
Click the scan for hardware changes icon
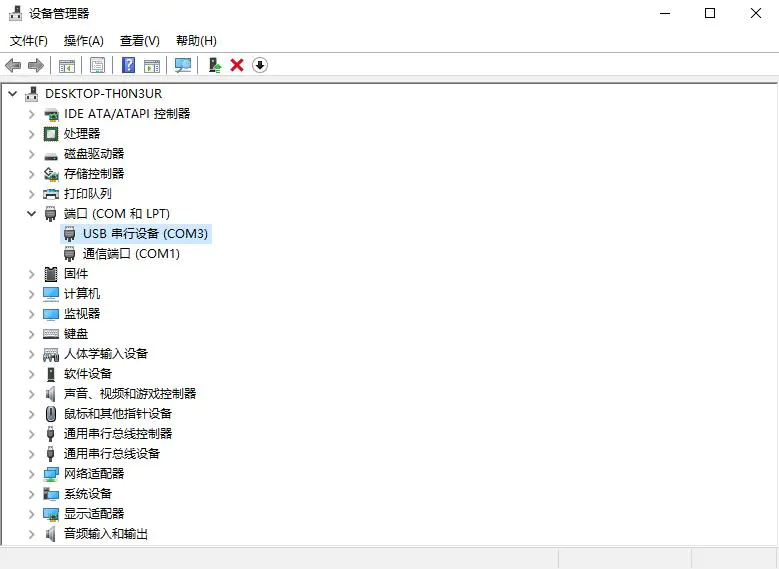182,65
